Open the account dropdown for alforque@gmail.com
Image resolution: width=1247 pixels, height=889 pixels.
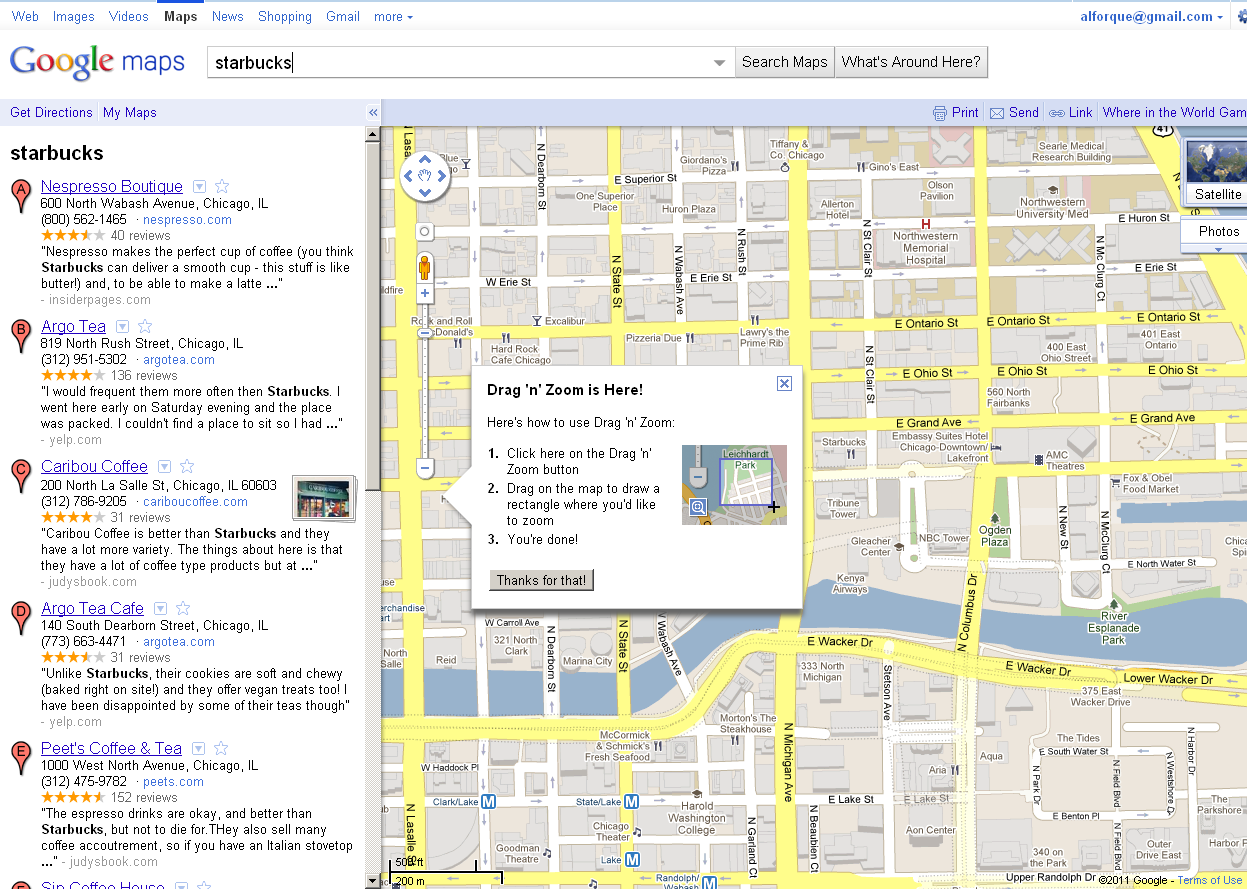pyautogui.click(x=1152, y=16)
